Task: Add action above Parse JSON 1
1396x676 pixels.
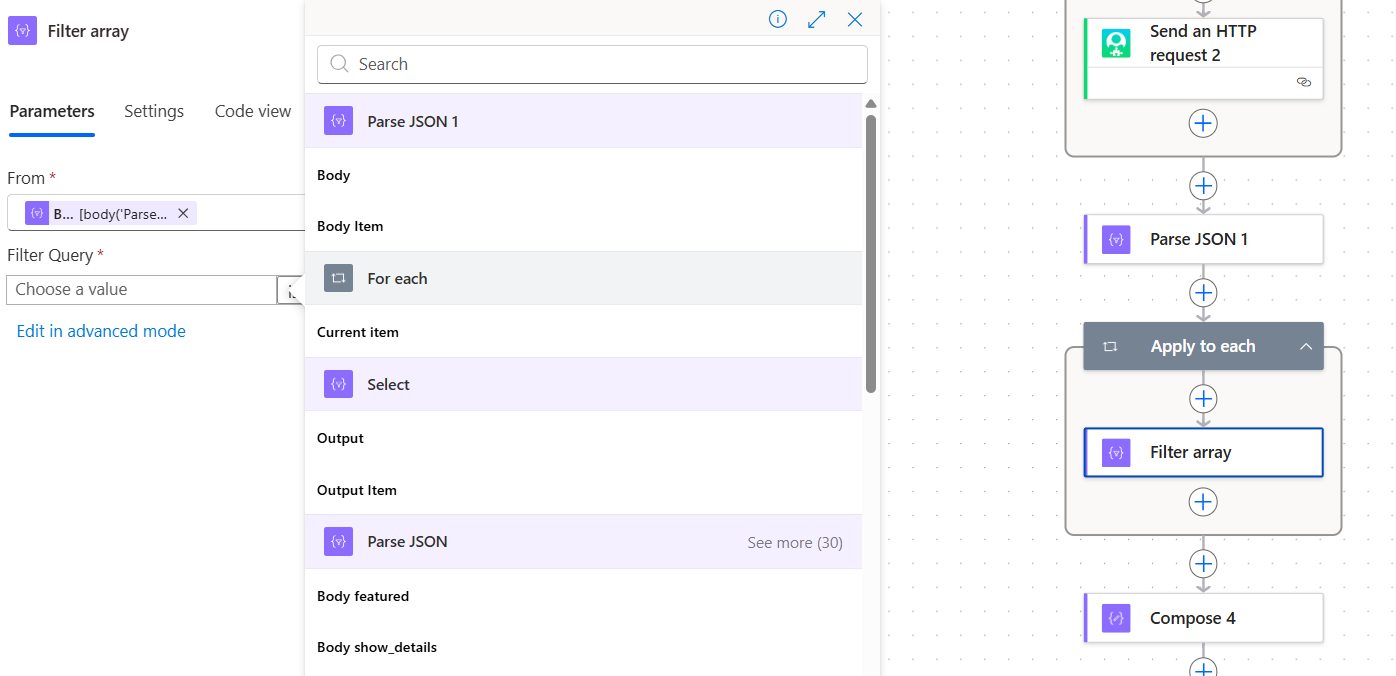Action: click(x=1203, y=186)
